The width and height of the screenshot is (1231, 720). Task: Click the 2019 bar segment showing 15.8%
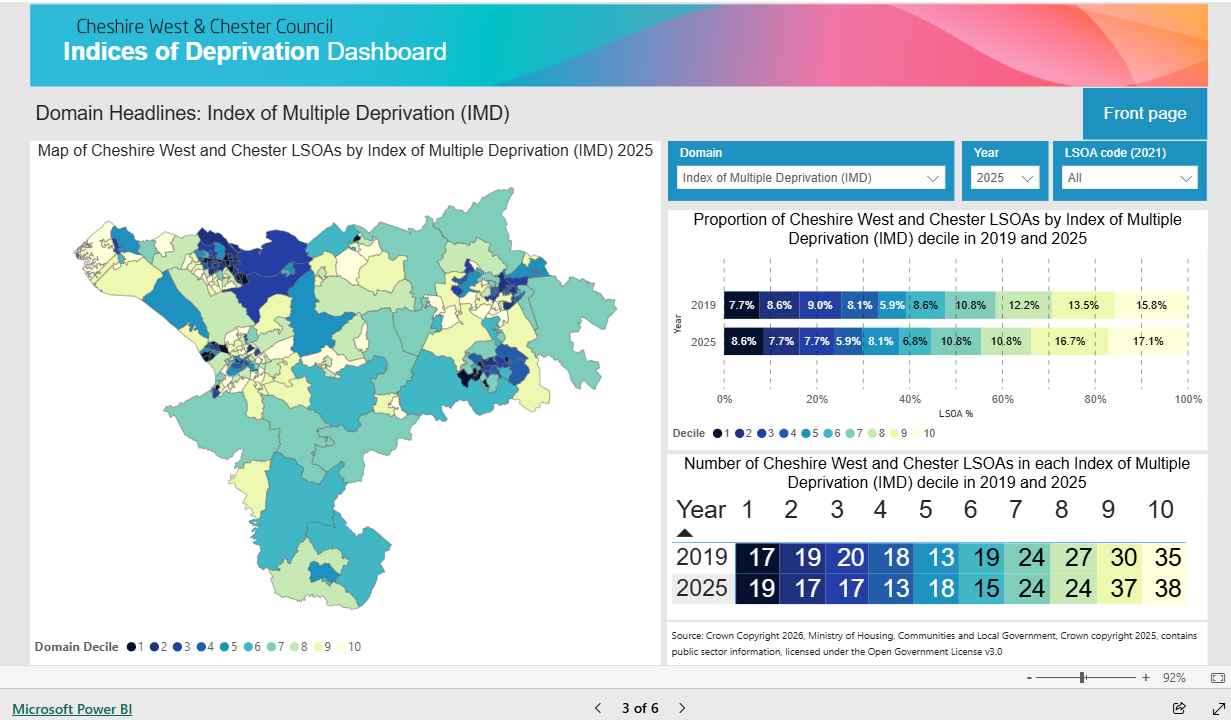(1151, 305)
